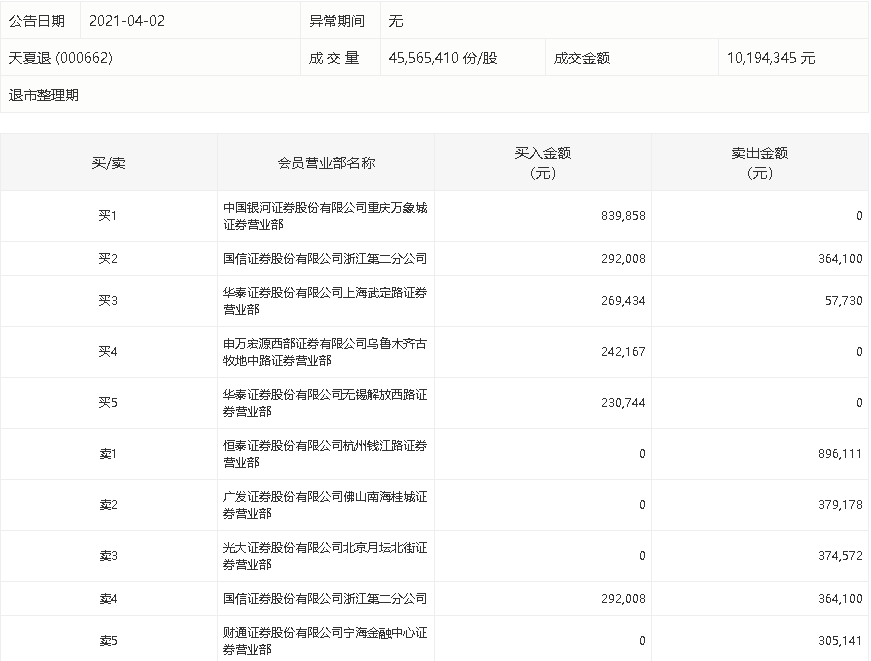
Task: Select the 买2 row label
Action: point(108,258)
